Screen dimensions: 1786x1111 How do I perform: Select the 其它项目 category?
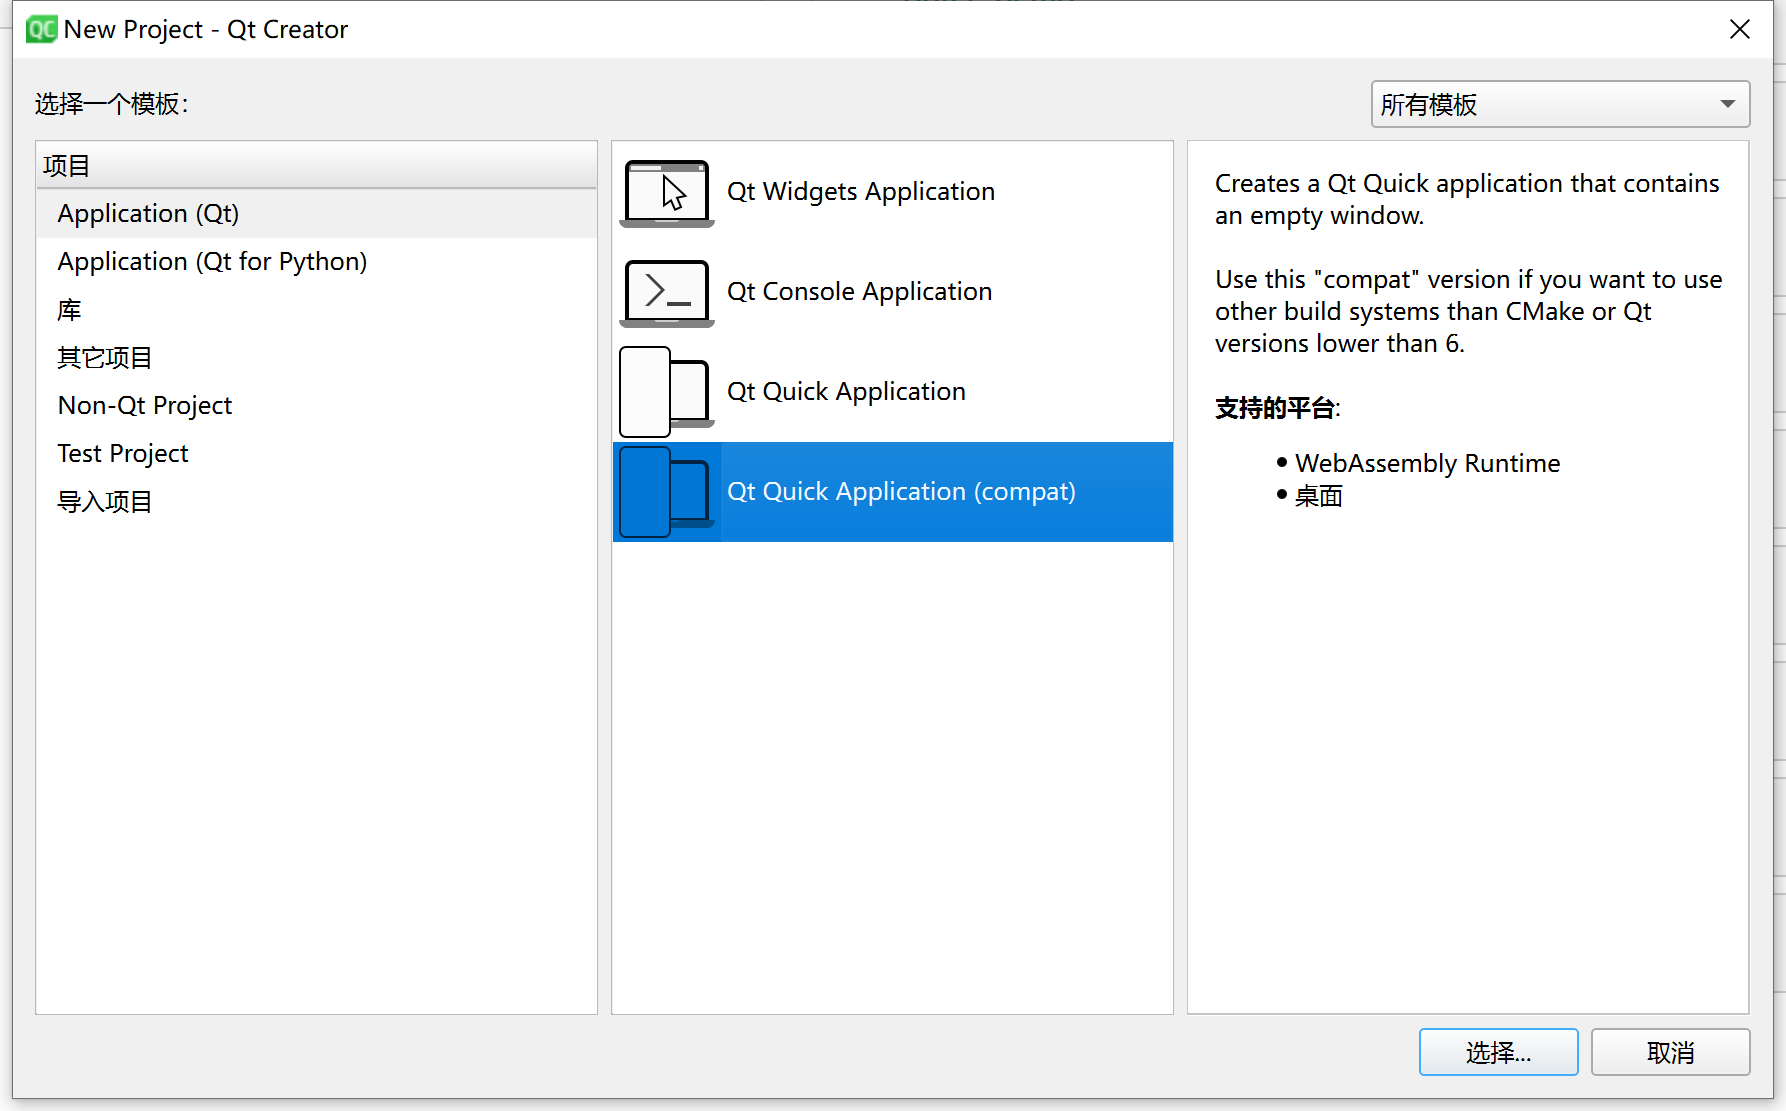(x=316, y=358)
